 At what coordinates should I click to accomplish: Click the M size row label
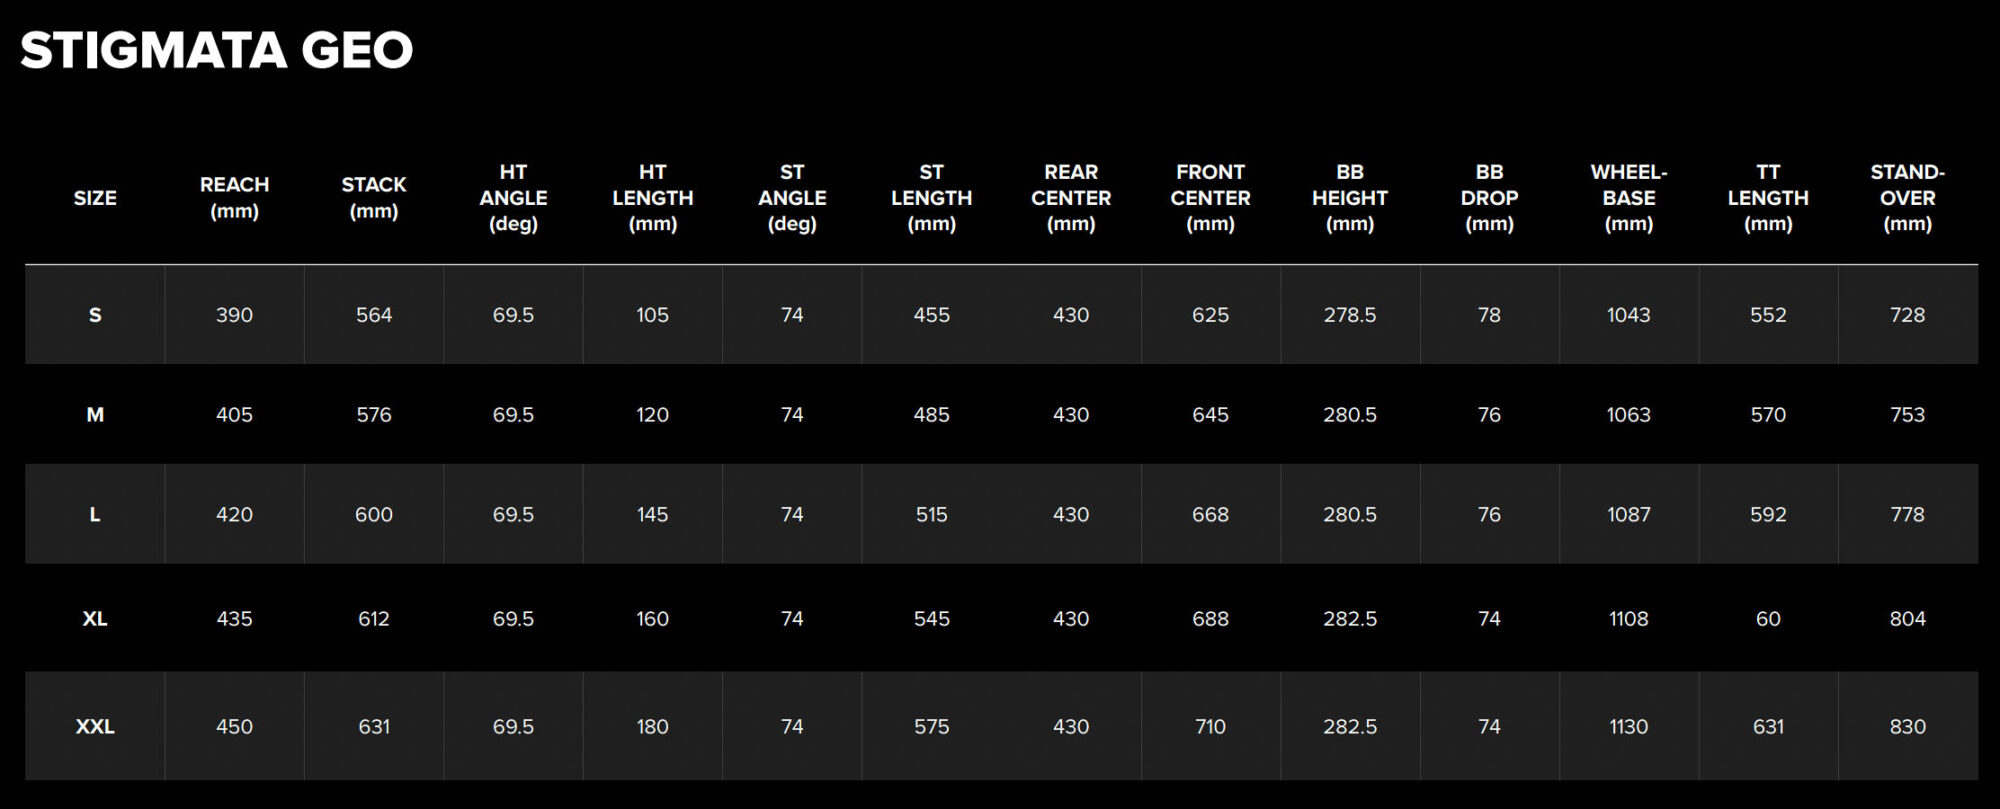pyautogui.click(x=95, y=415)
